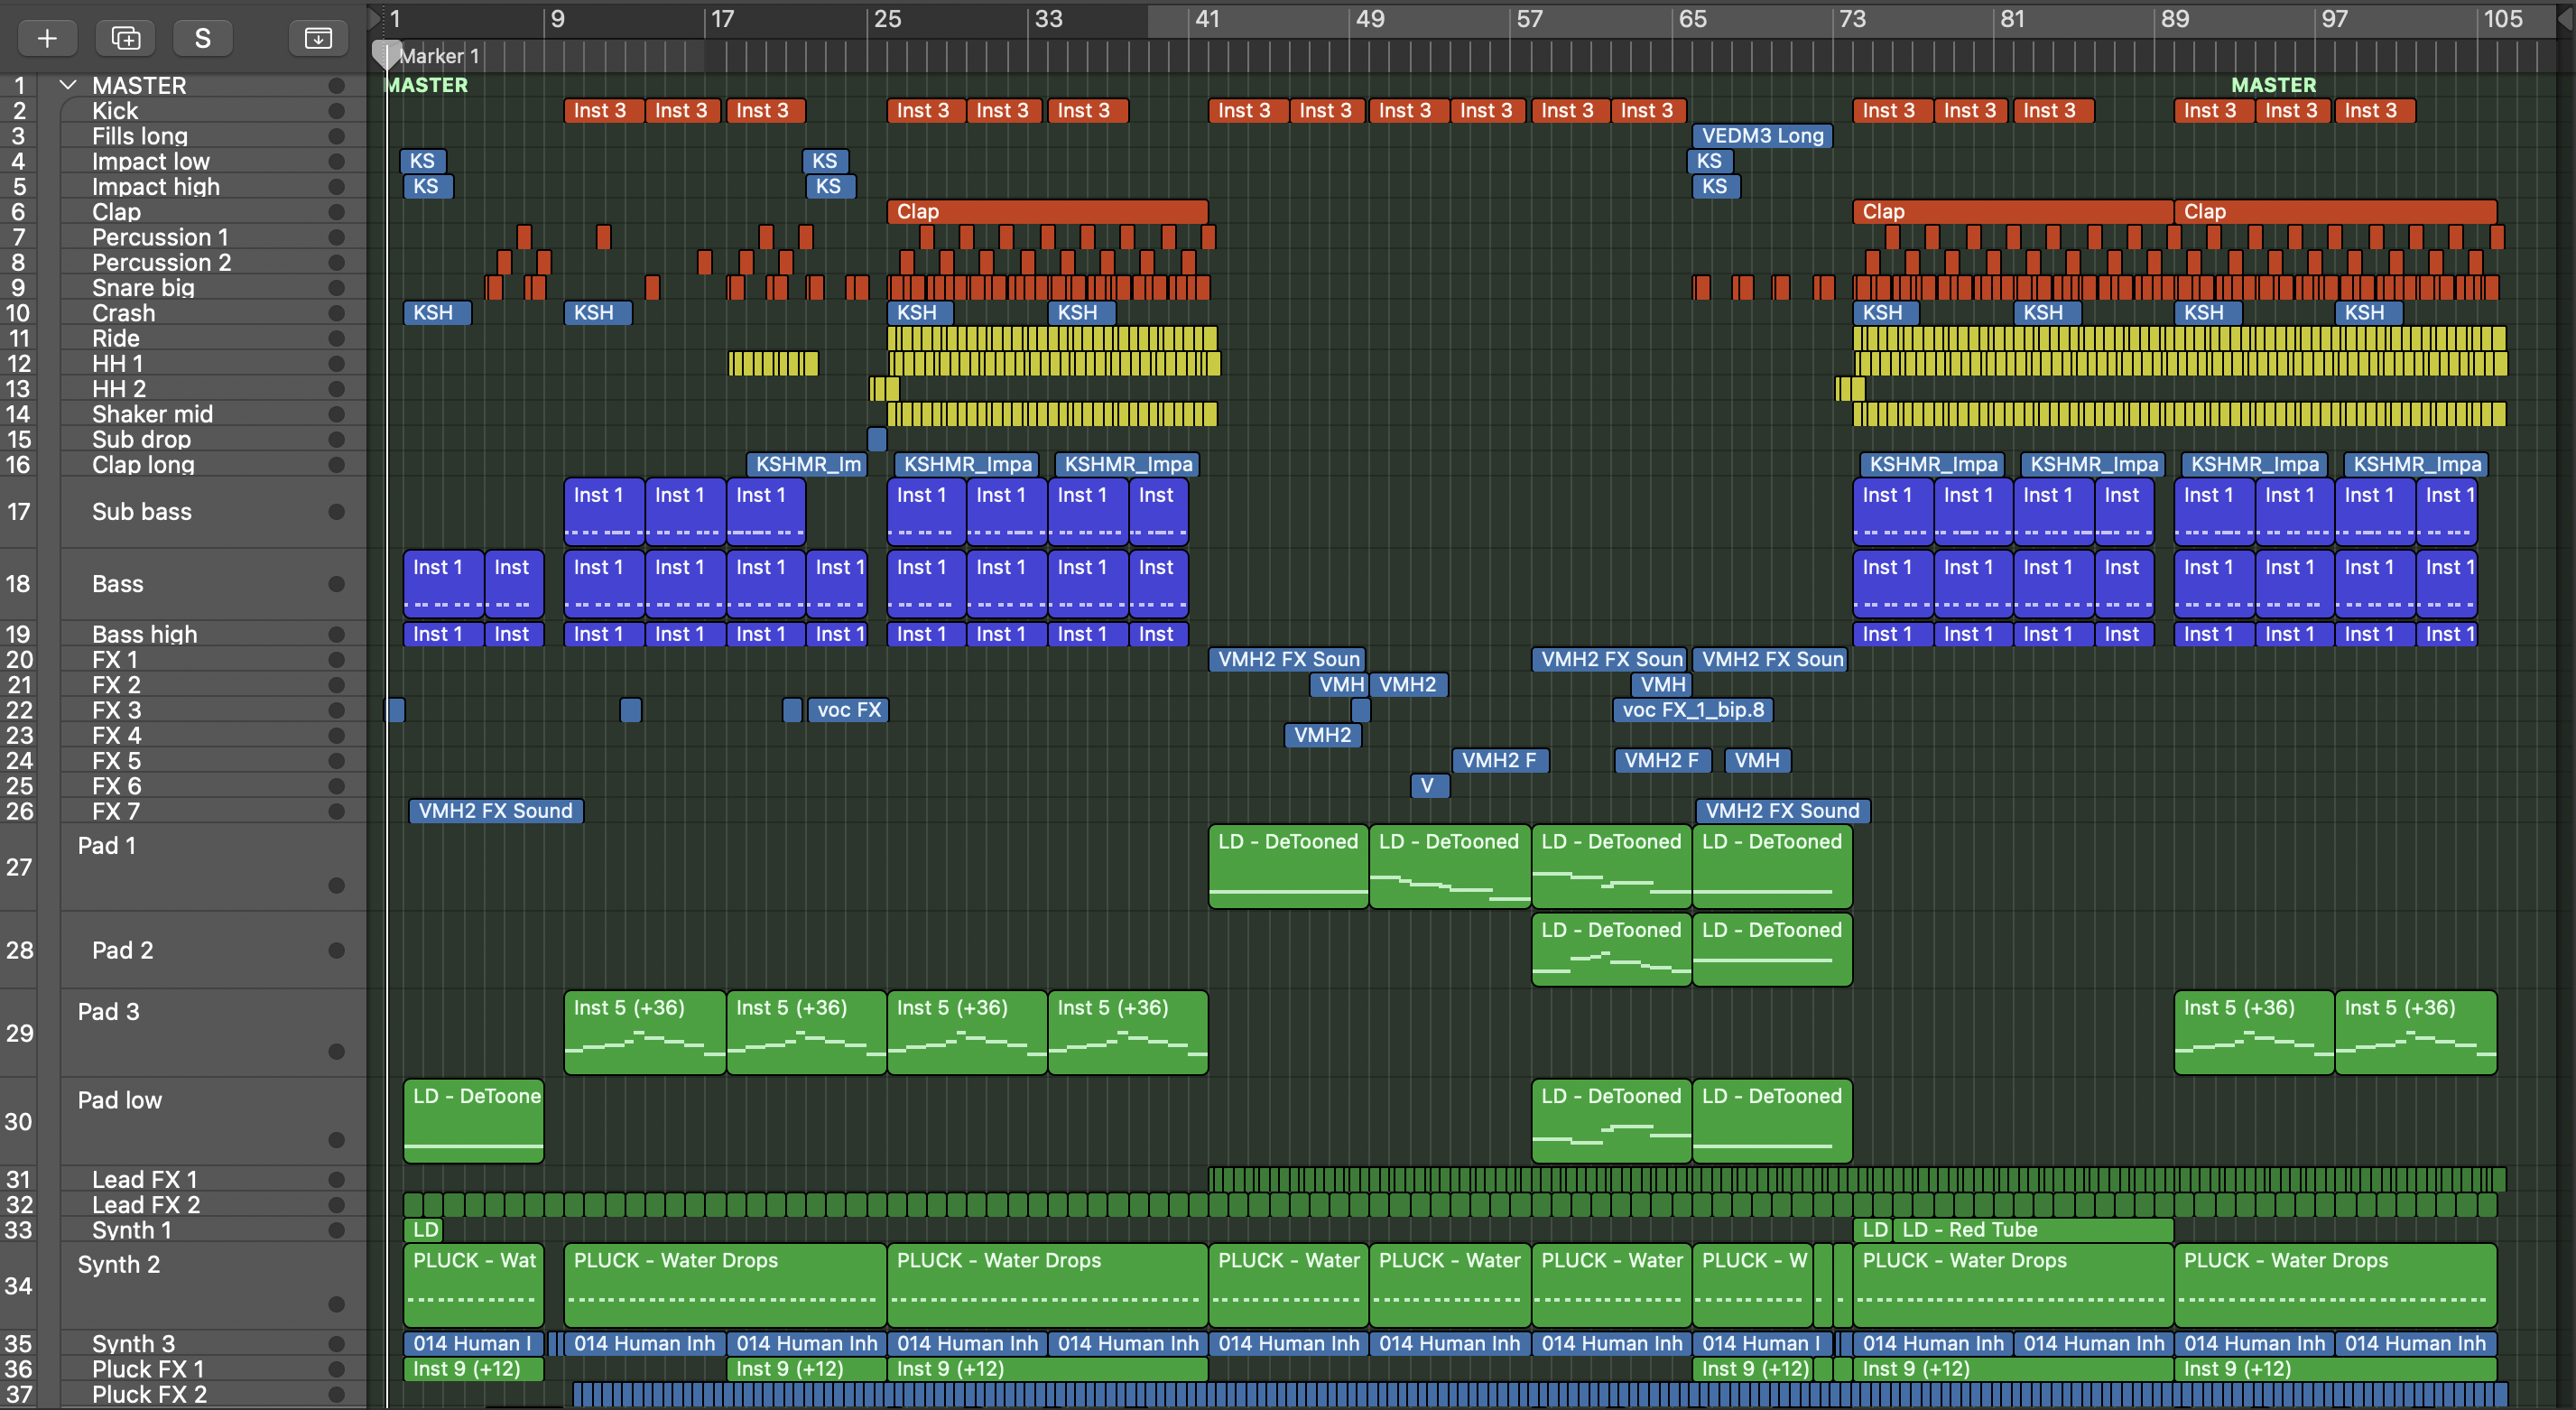Click the Duplicate Track icon

click(126, 38)
